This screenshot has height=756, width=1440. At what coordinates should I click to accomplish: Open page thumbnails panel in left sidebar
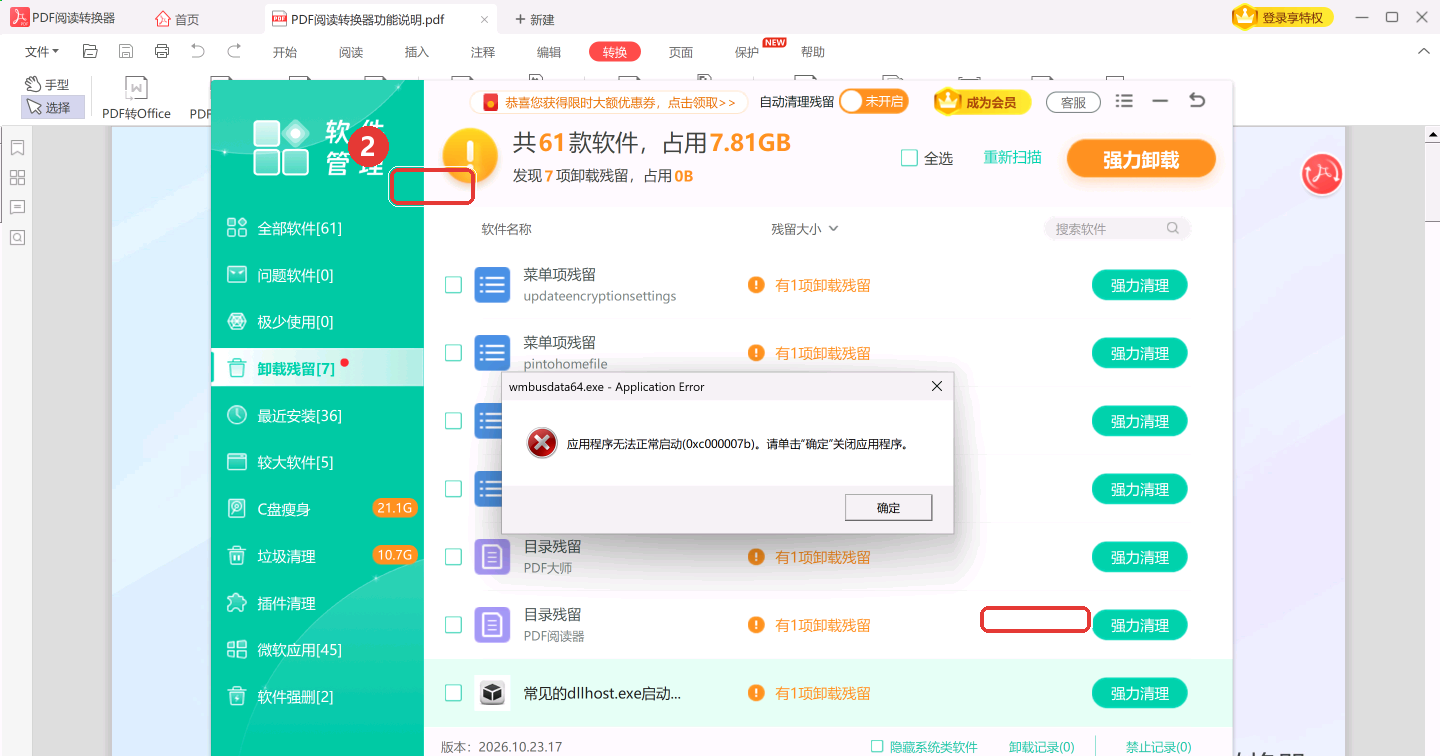coord(17,178)
